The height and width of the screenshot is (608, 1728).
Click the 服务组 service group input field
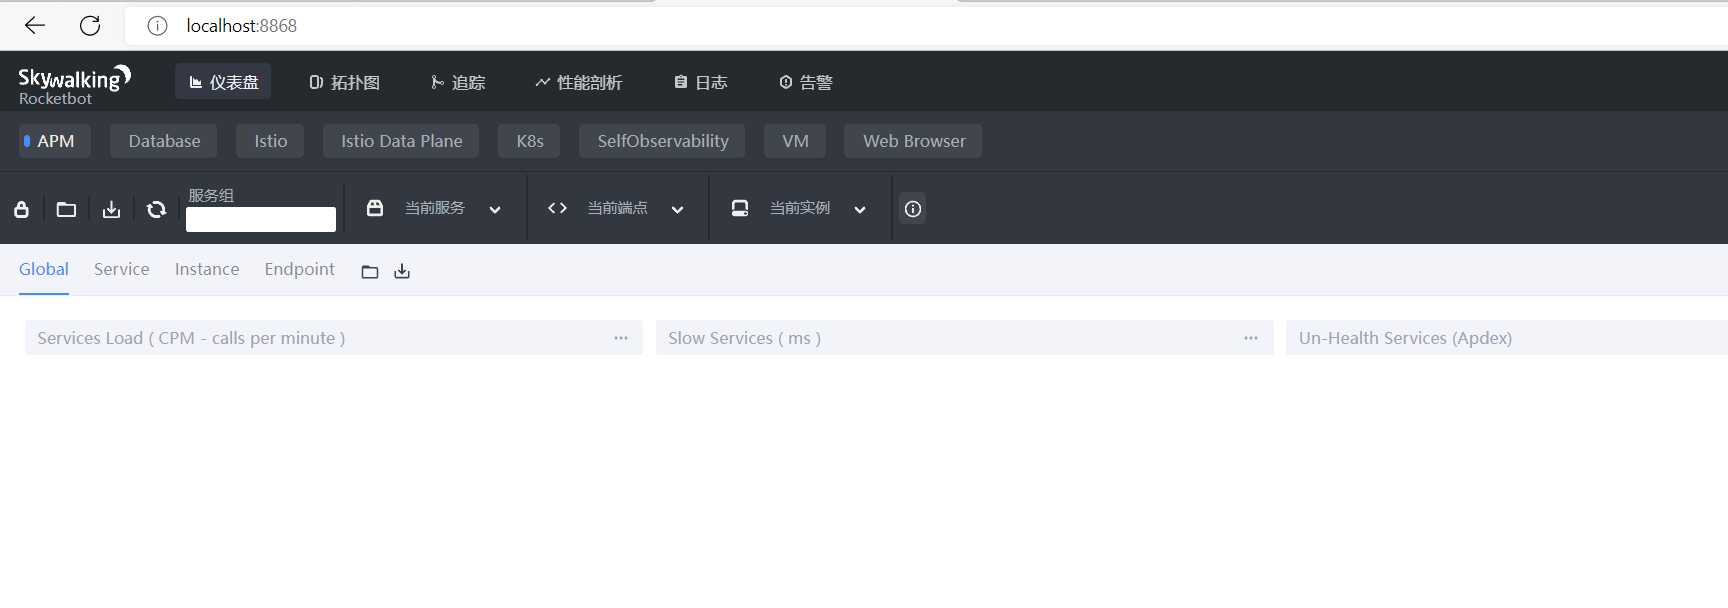tap(261, 219)
